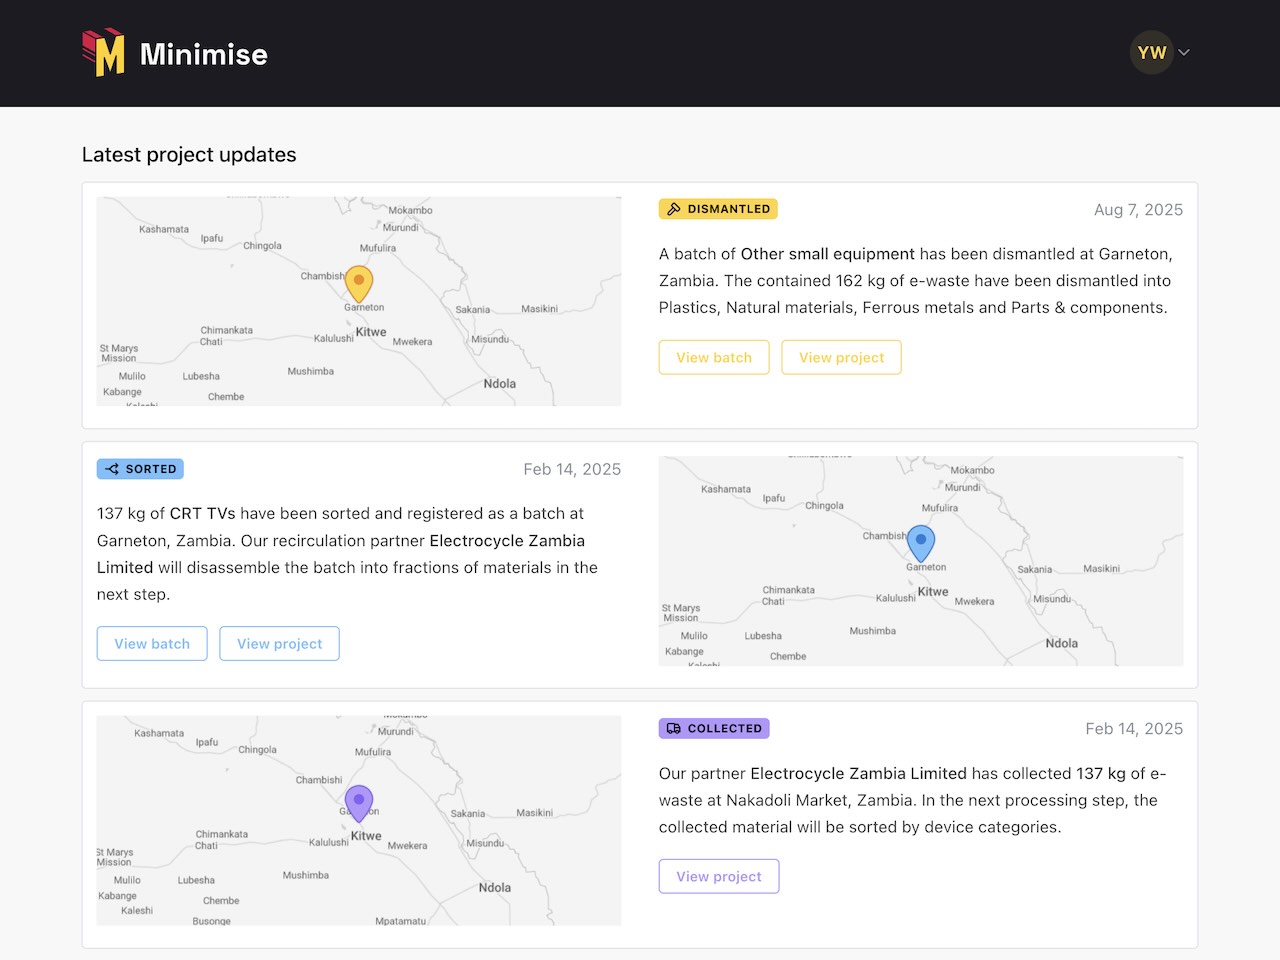Select the blue map pin near Garneton
This screenshot has height=960, width=1280.
tap(921, 542)
